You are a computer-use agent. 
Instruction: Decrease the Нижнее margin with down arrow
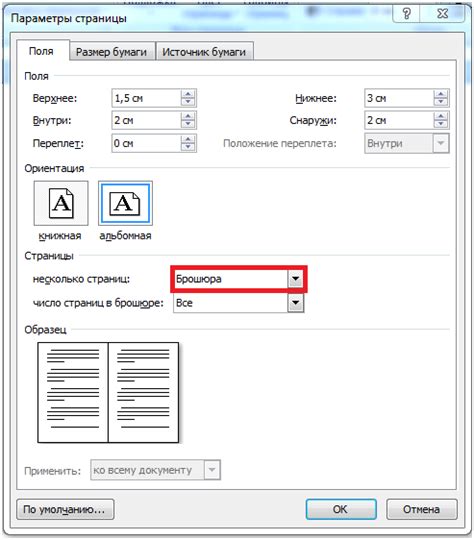point(441,102)
